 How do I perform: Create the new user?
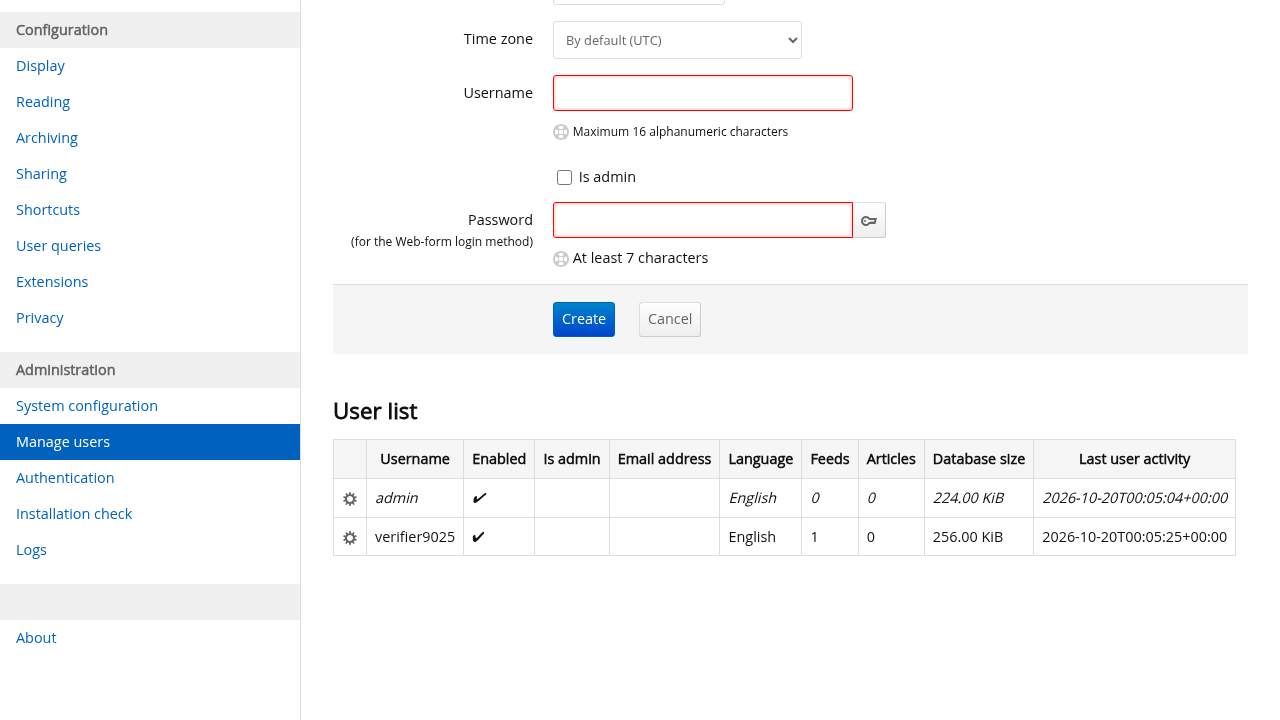click(584, 319)
